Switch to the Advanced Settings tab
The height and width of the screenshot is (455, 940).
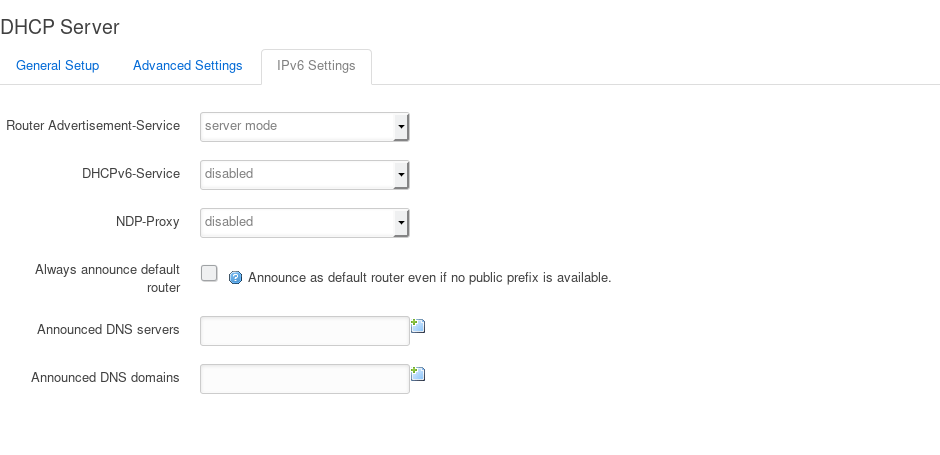point(188,65)
